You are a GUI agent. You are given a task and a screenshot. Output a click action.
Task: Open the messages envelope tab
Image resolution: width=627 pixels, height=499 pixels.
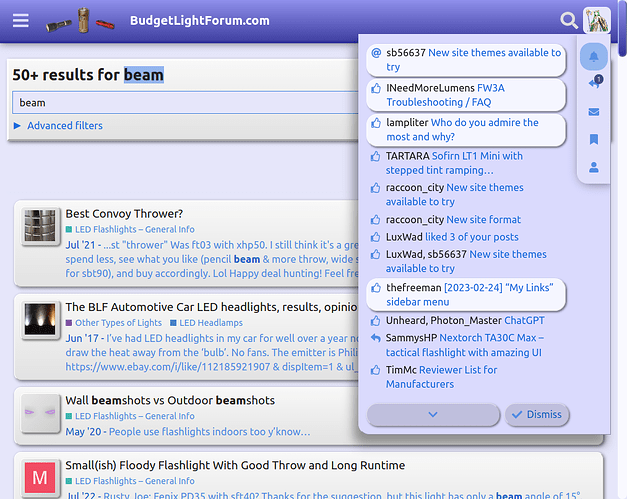(594, 112)
